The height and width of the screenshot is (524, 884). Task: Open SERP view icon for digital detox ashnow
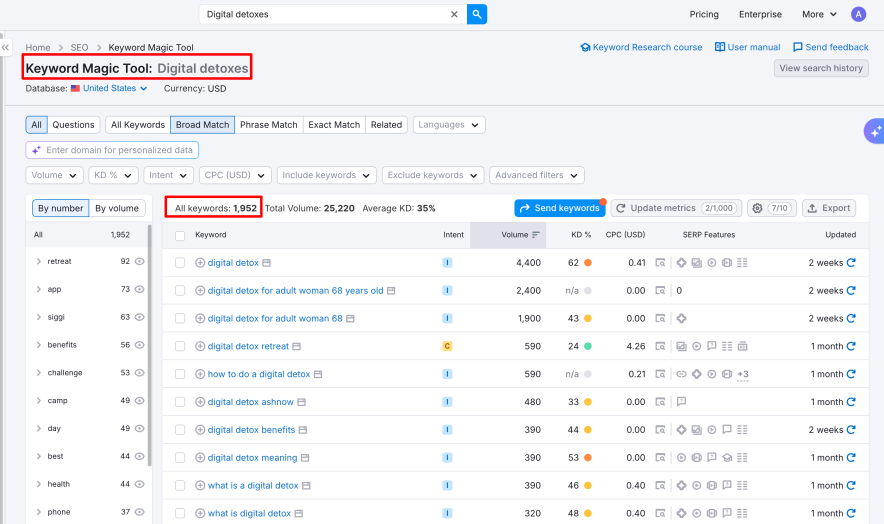pyautogui.click(x=660, y=402)
